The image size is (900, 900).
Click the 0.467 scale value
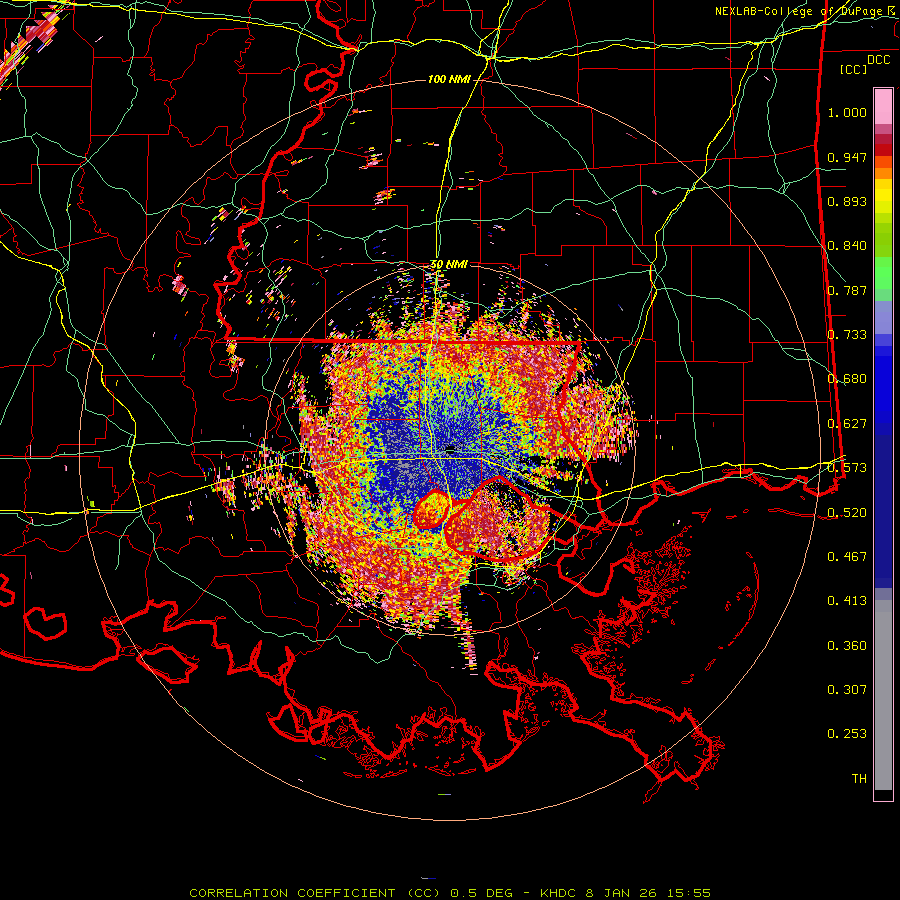(x=847, y=557)
